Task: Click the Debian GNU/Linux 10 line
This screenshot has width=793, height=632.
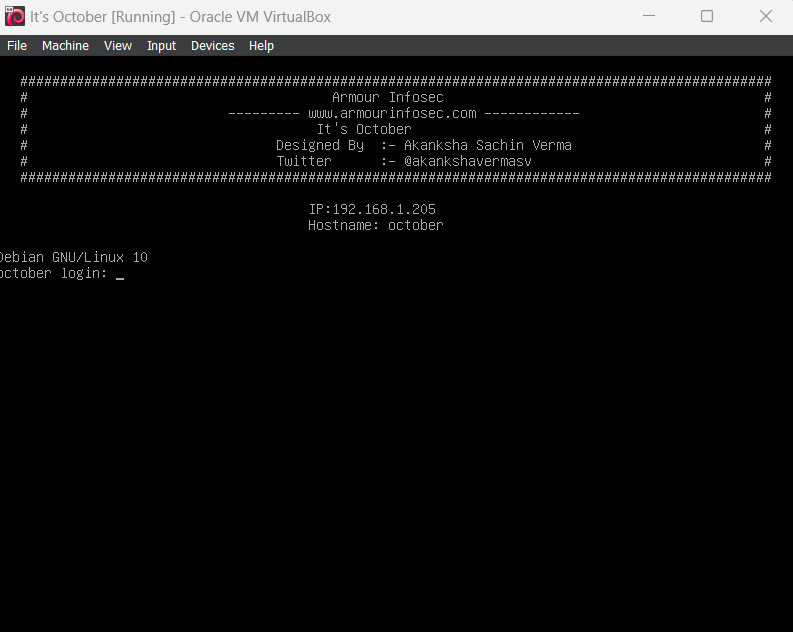Action: coord(74,257)
